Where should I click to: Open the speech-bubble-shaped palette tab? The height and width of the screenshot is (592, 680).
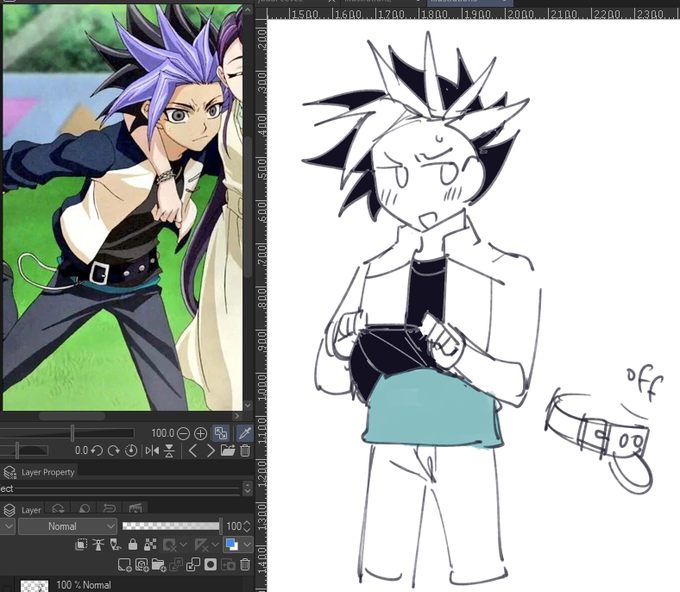point(84,508)
